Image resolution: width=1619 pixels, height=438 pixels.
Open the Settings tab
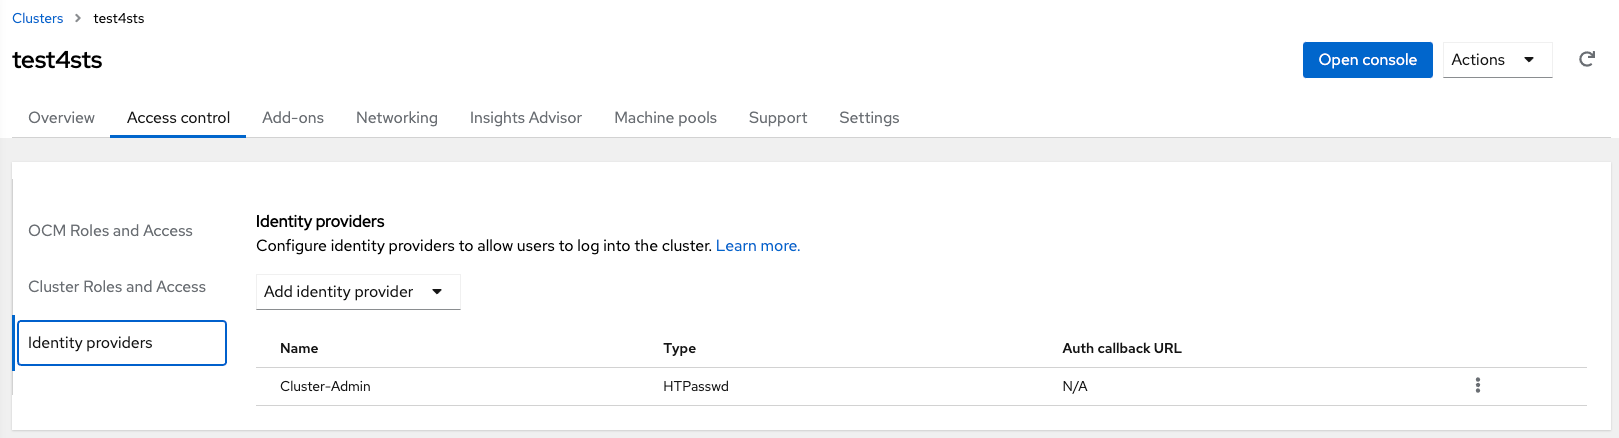(869, 118)
